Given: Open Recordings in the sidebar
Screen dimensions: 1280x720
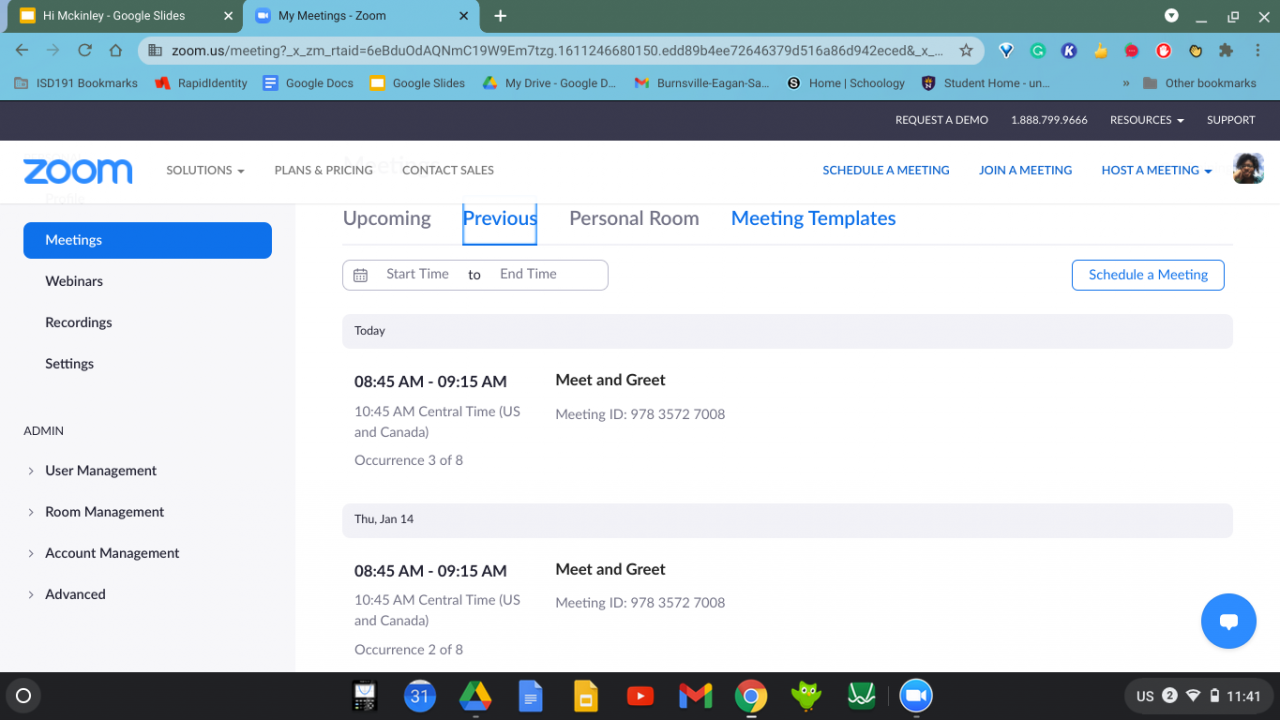Looking at the screenshot, I should coord(78,322).
